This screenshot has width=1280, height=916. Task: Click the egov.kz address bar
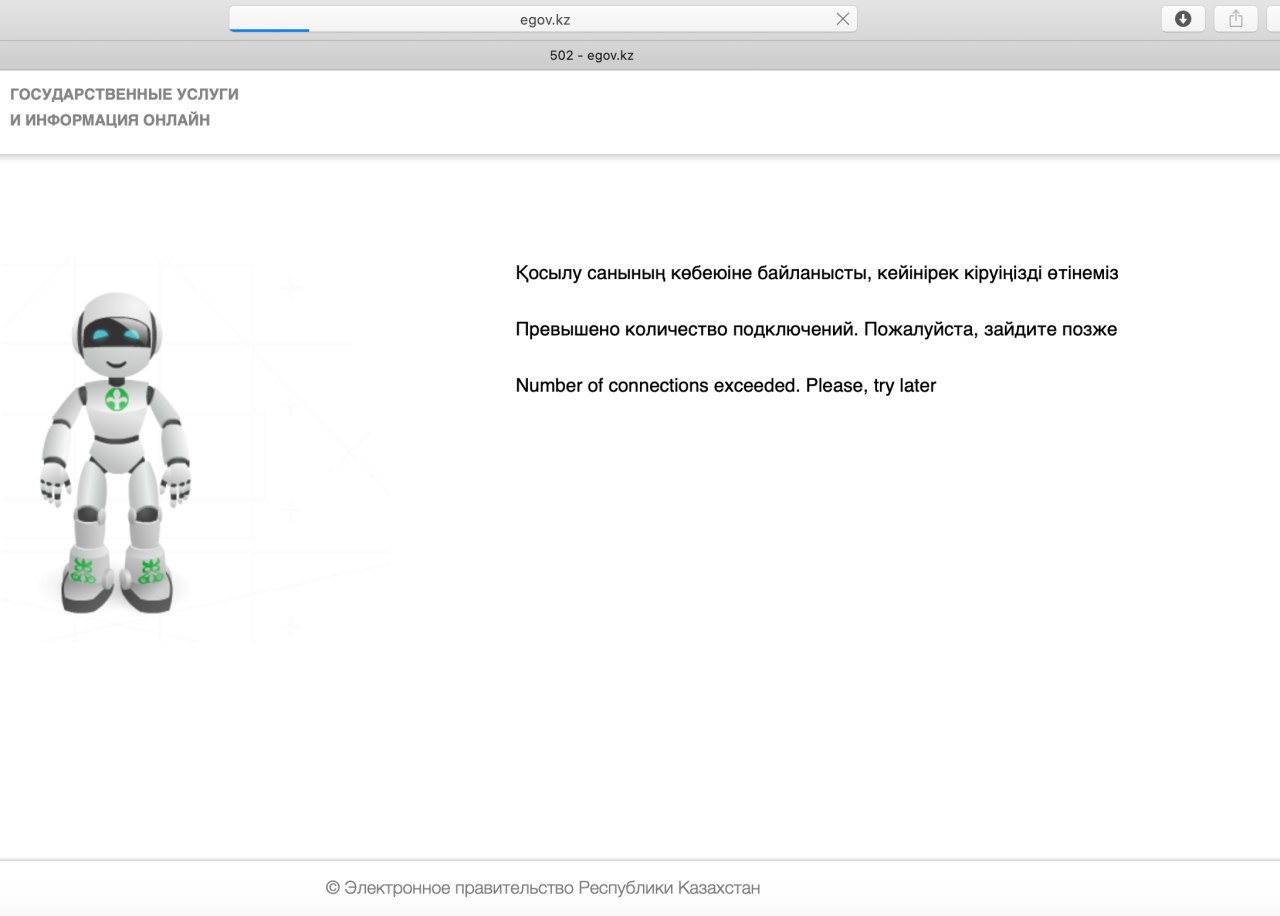(x=543, y=19)
